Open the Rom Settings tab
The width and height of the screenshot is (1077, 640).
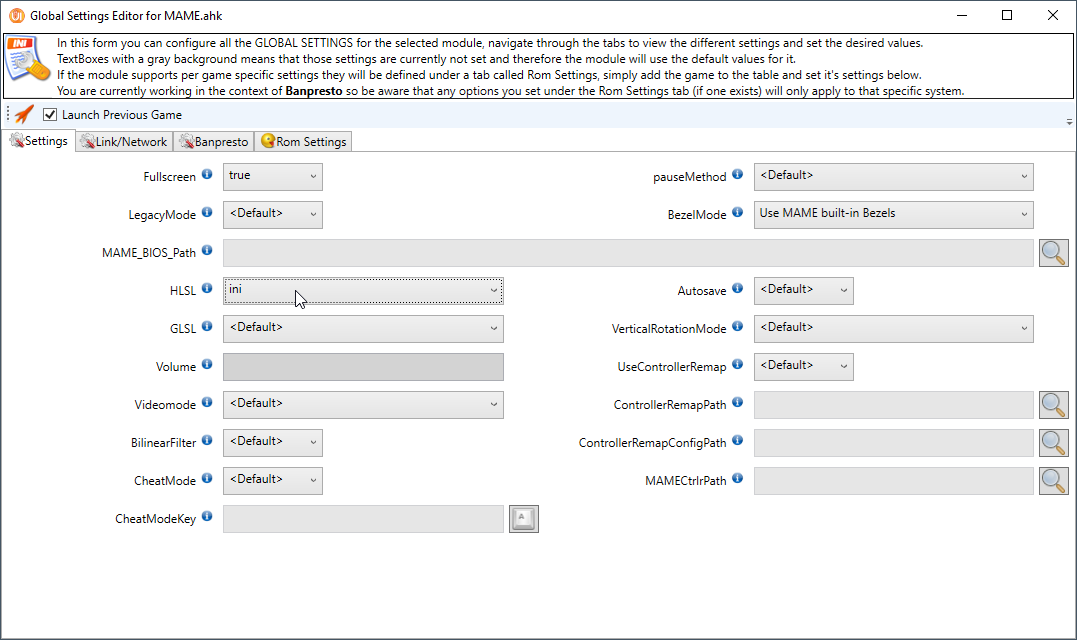[303, 142]
